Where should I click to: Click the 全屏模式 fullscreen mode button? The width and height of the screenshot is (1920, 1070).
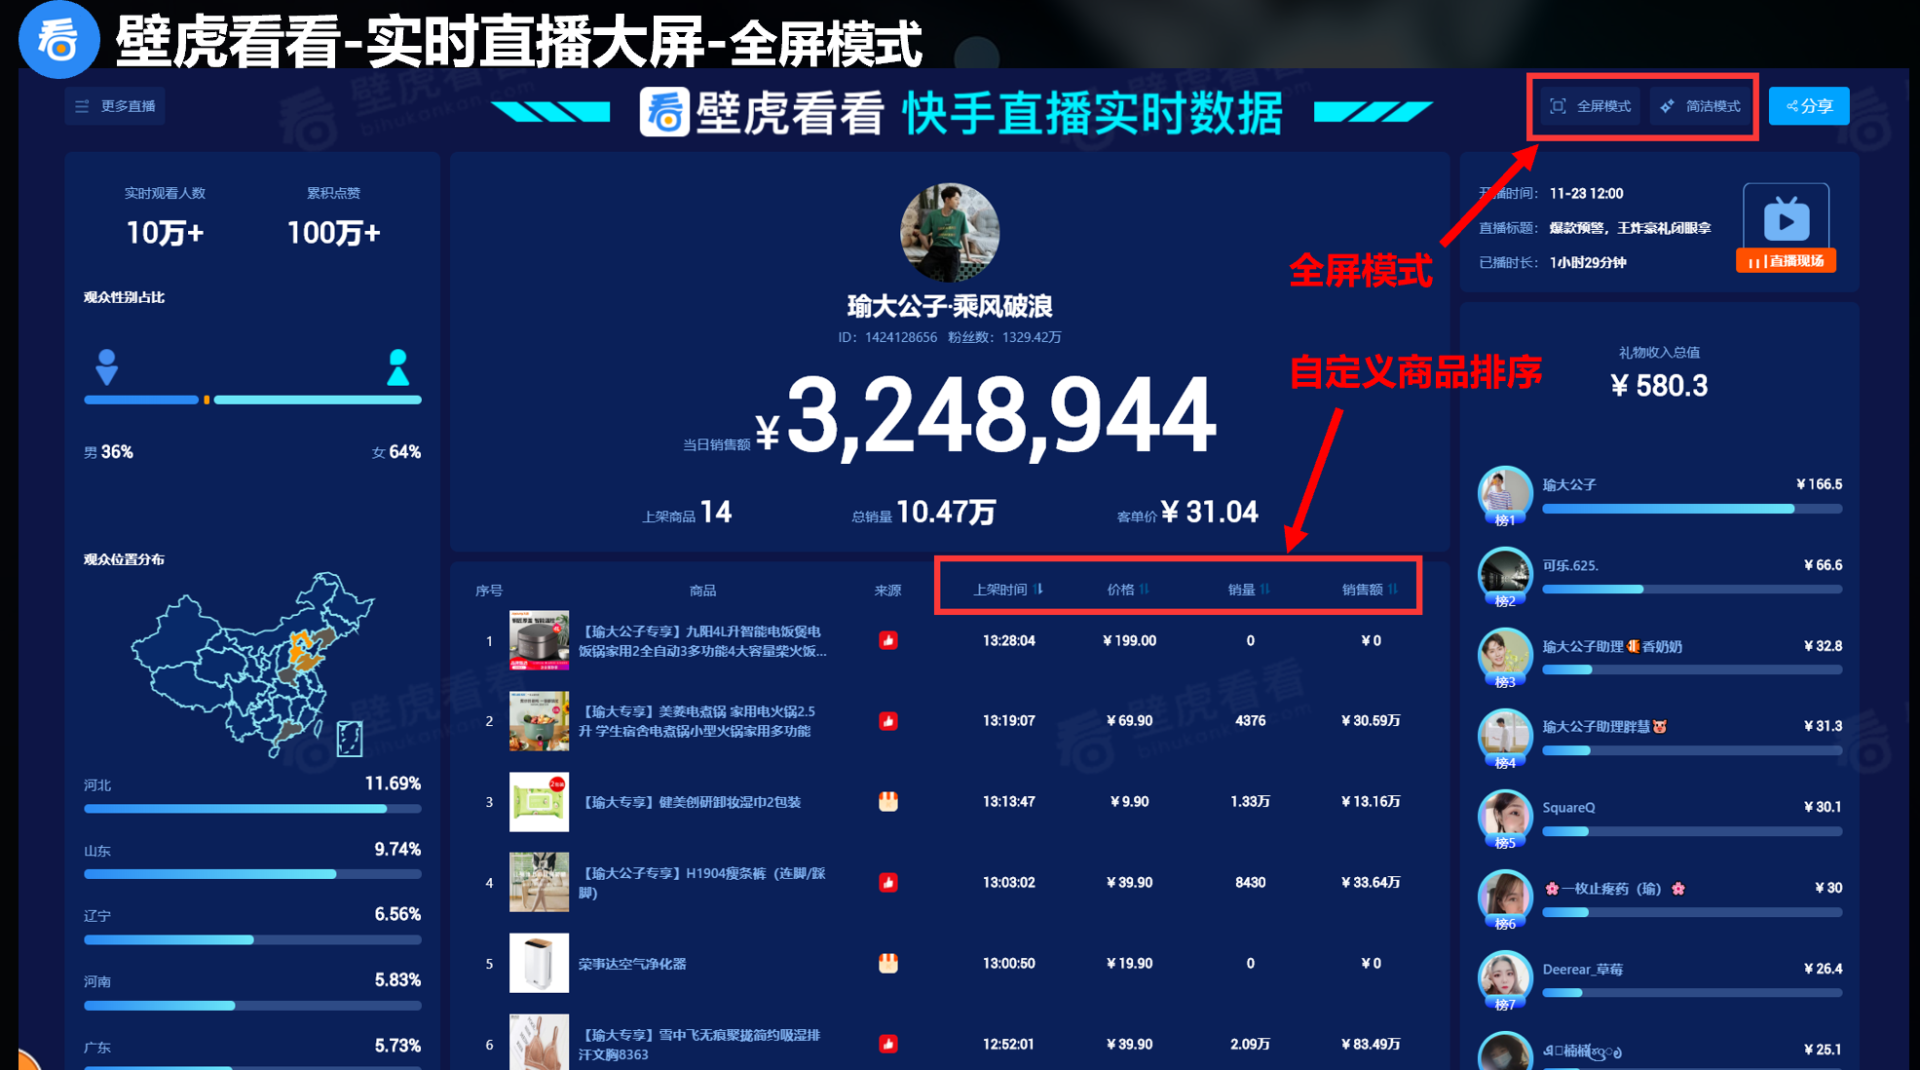(1590, 106)
